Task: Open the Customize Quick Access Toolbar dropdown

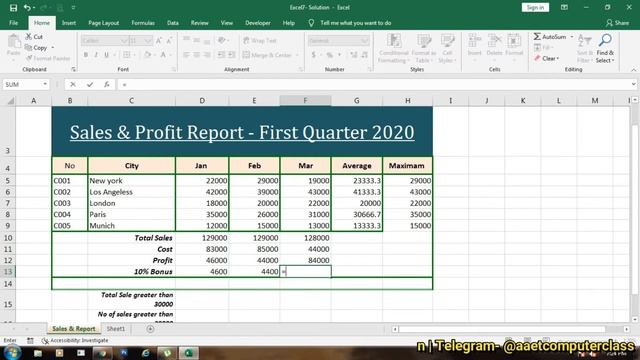Action: point(73,7)
